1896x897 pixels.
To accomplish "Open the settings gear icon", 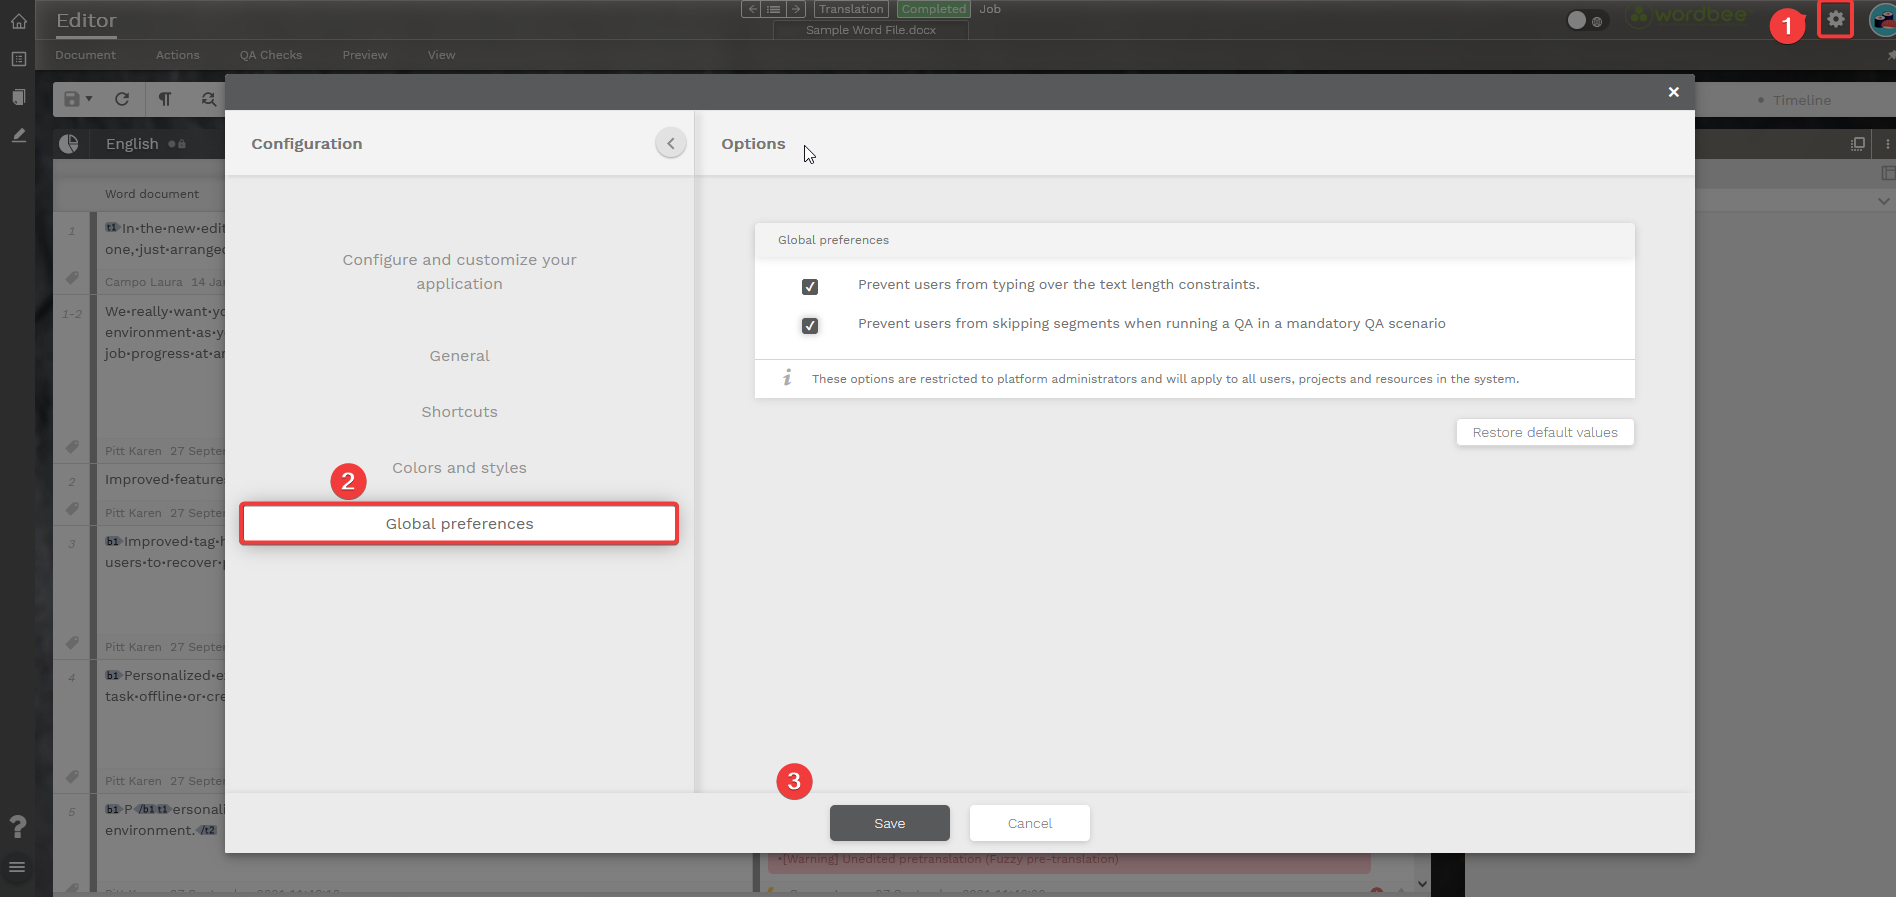I will click(1835, 19).
